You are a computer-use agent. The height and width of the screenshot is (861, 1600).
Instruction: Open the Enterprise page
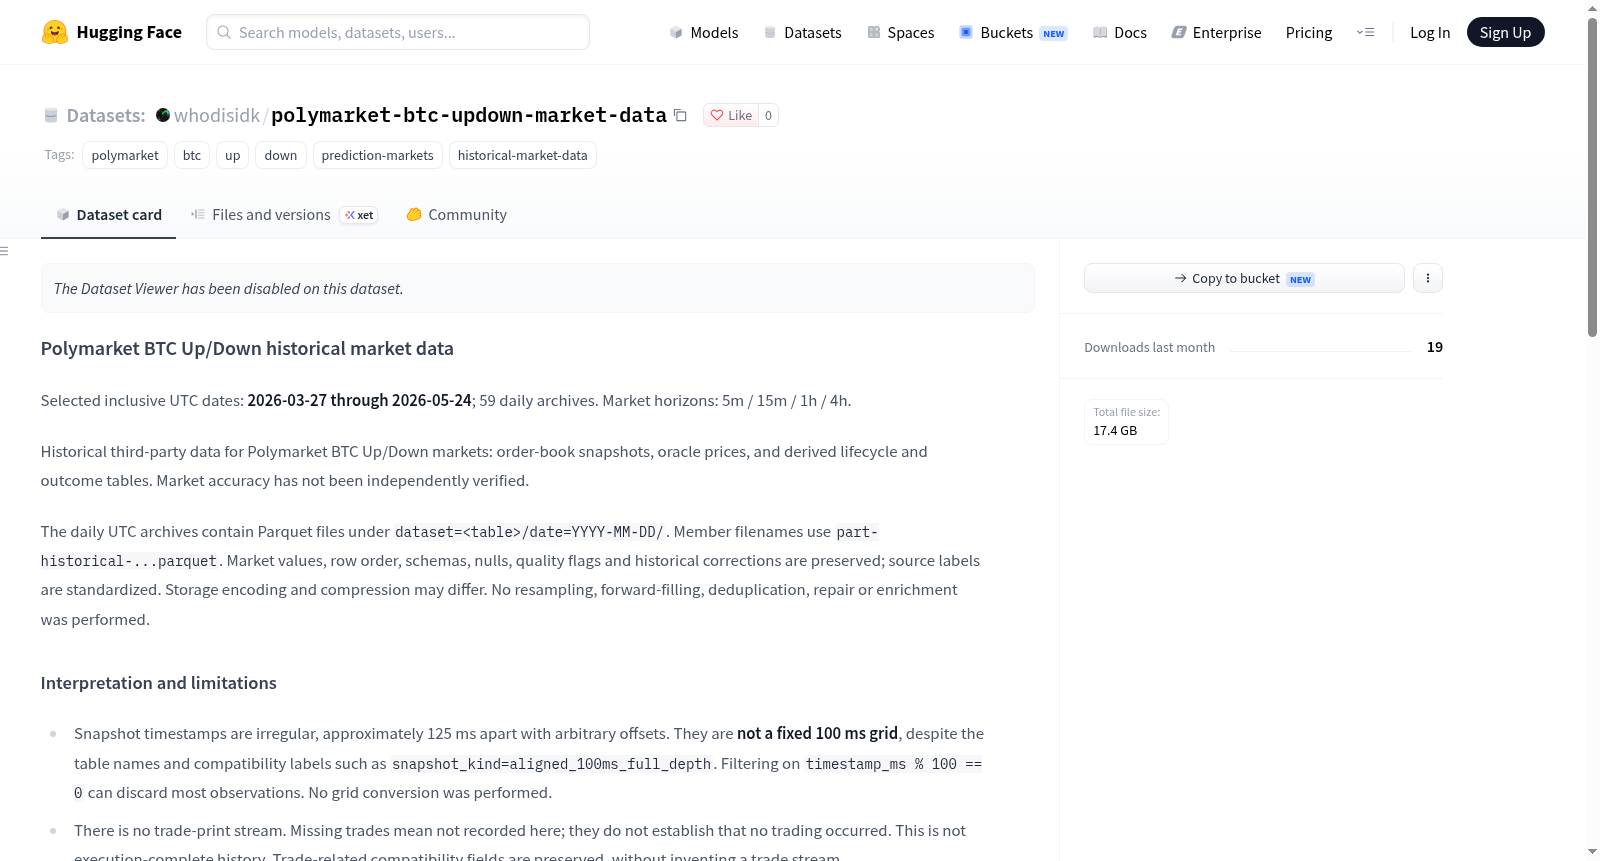point(1216,32)
